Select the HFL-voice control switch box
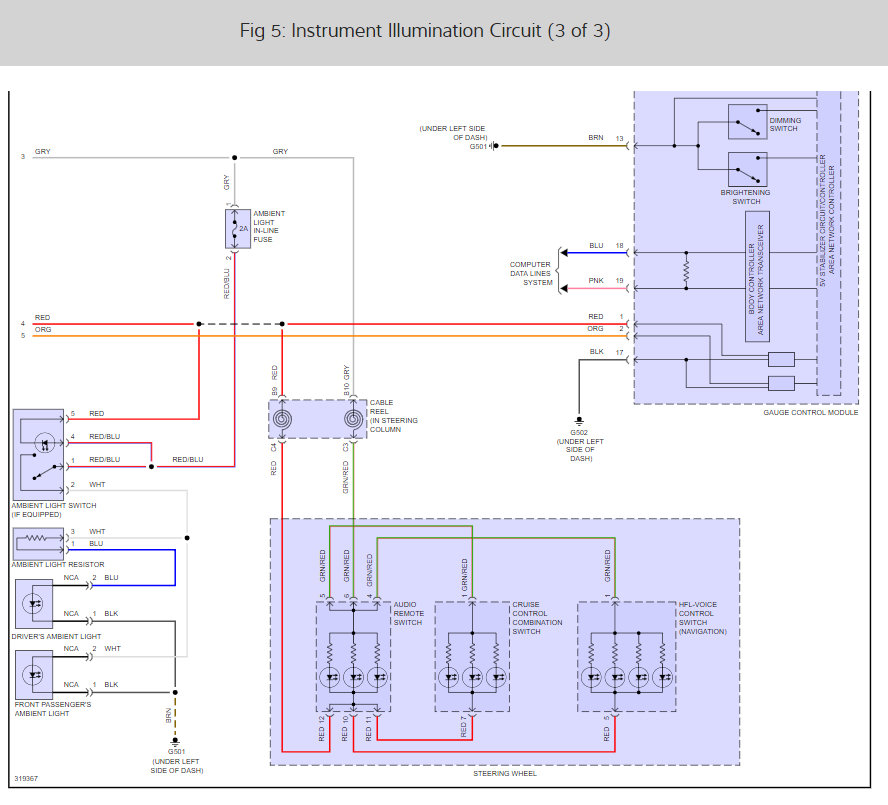This screenshot has width=888, height=805. tap(626, 657)
